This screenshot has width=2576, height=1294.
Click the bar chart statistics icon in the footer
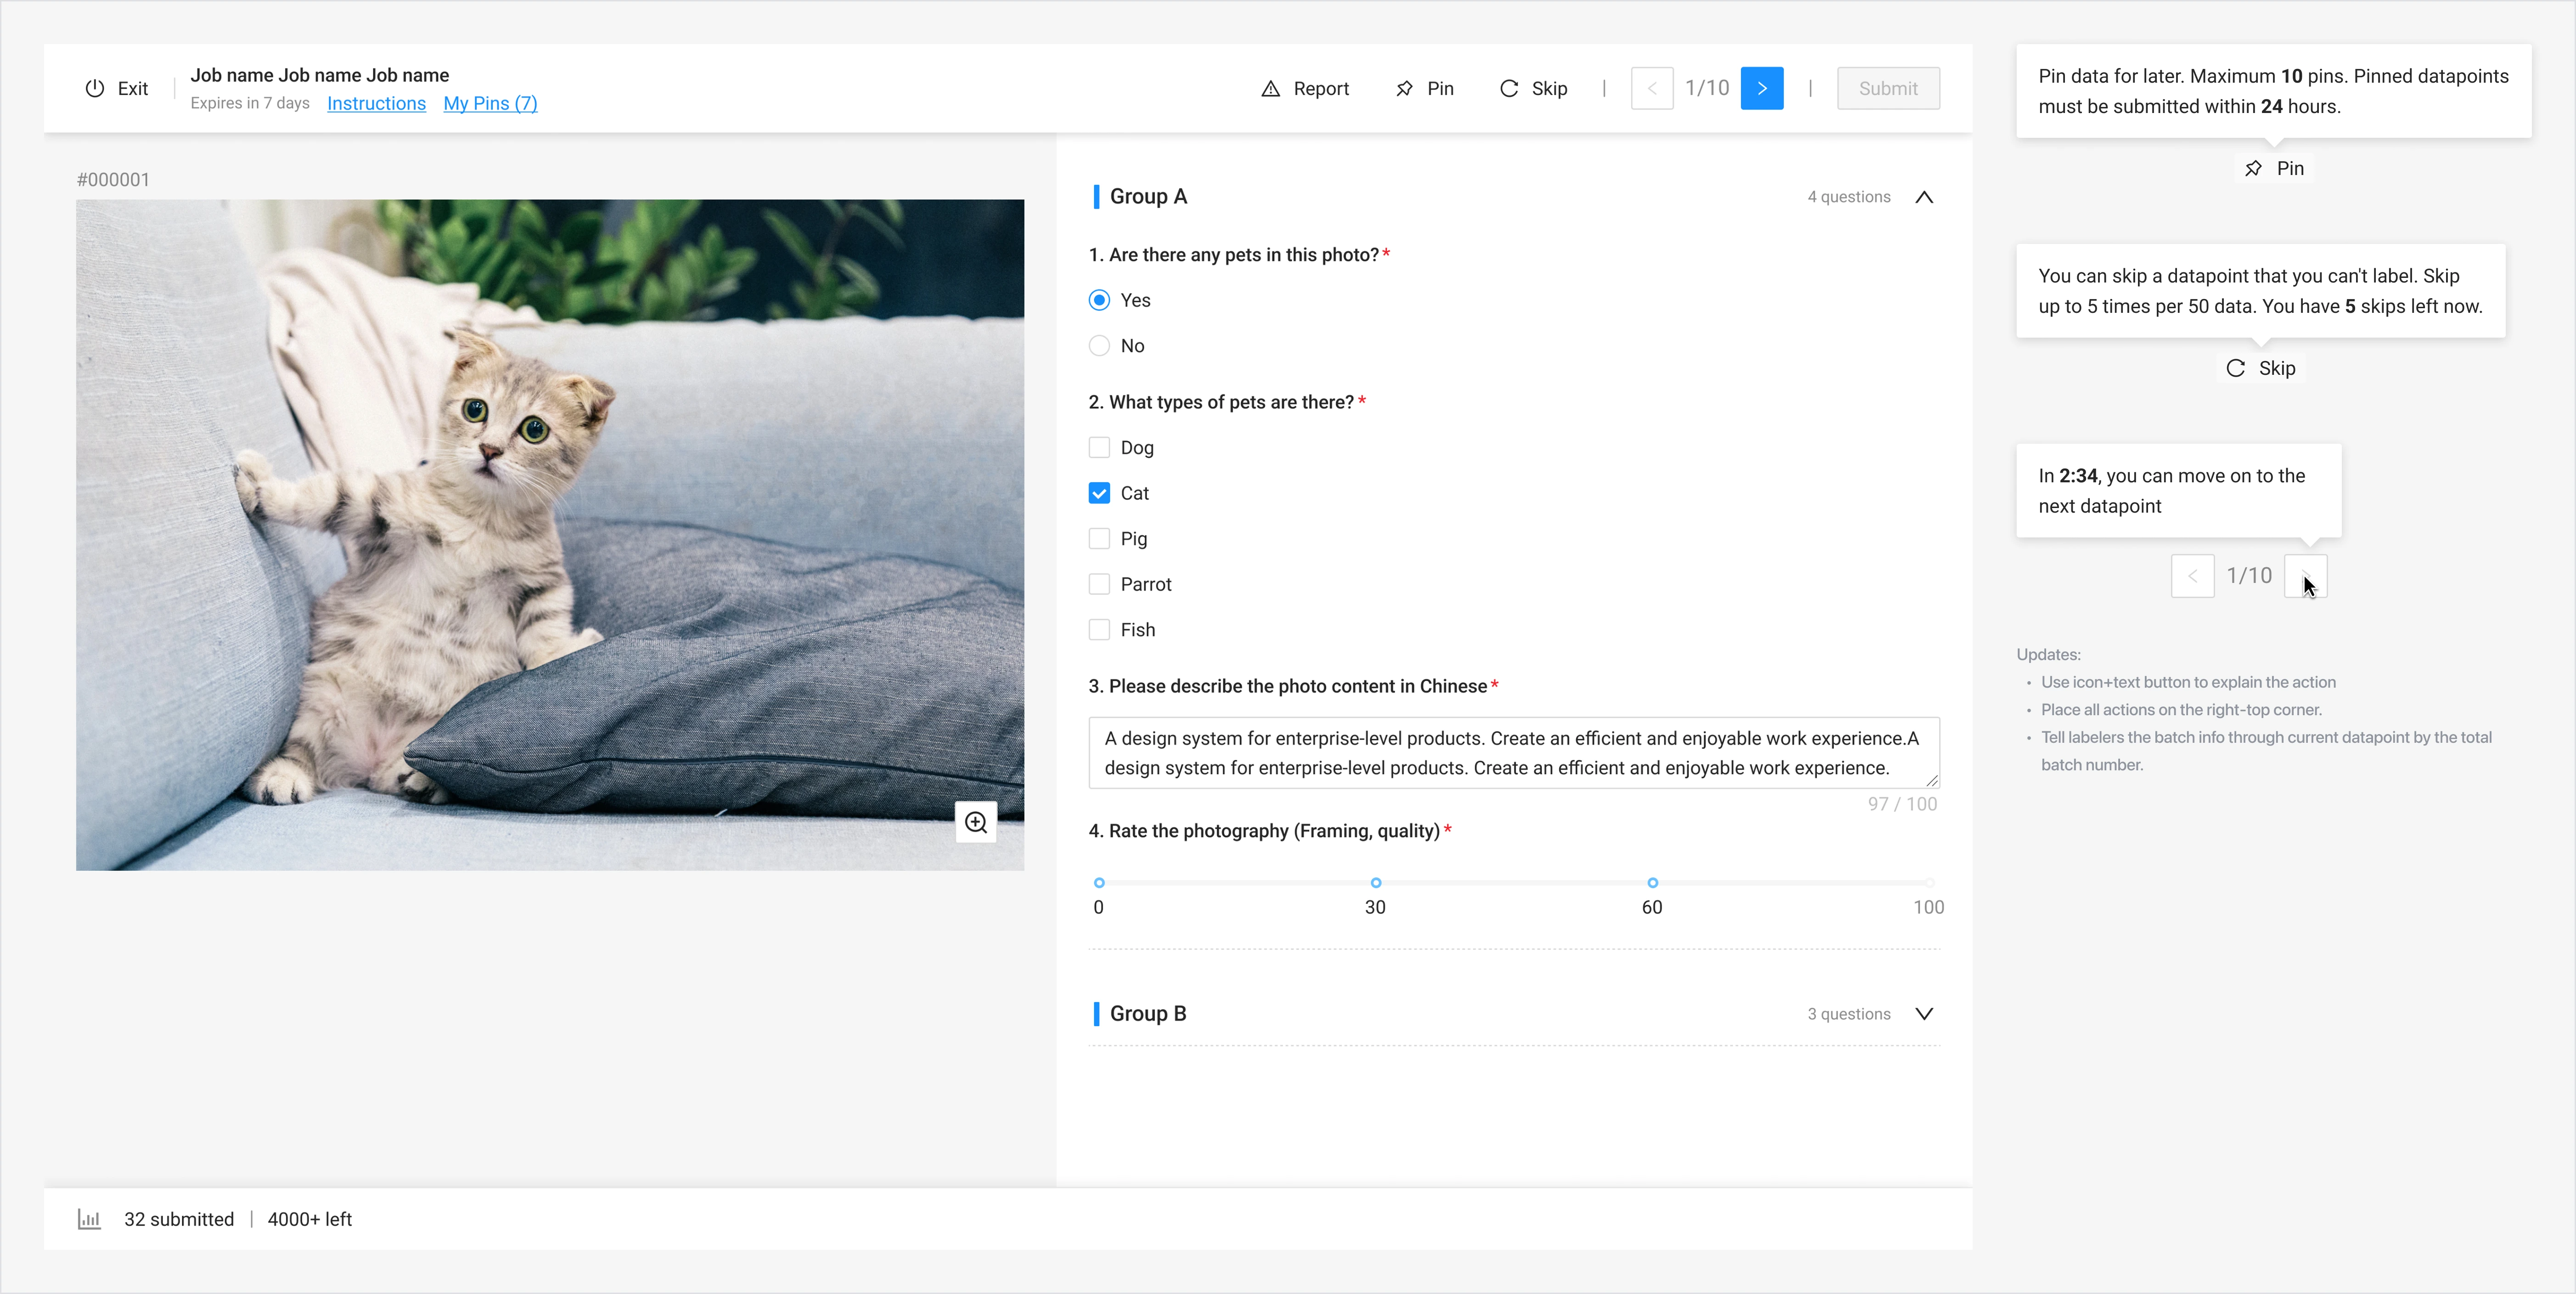(89, 1219)
